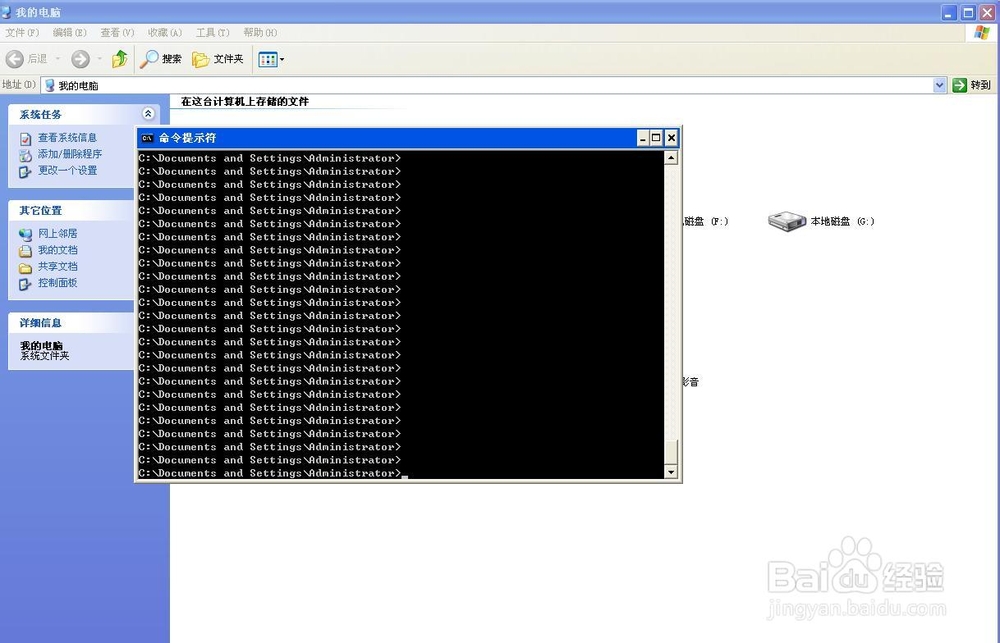Open the Tools (工具) menu
The image size is (1000, 643).
point(212,33)
